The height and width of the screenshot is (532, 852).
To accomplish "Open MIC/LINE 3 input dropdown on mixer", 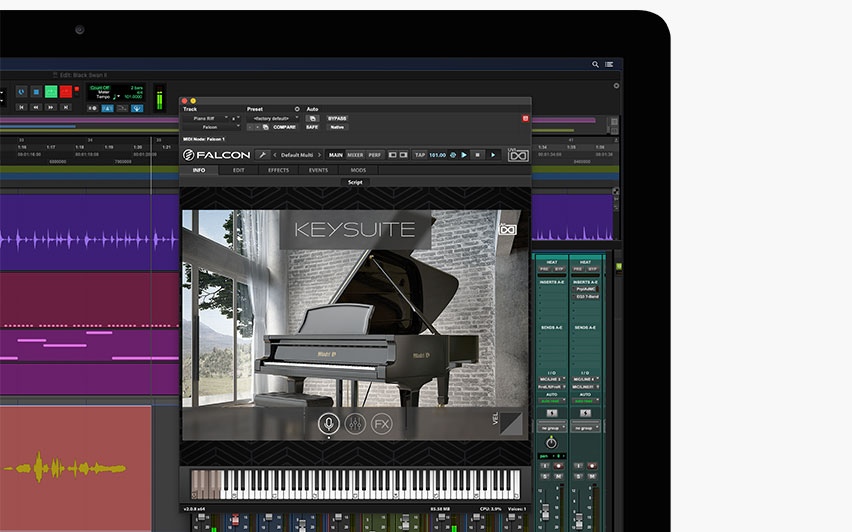I will [552, 379].
